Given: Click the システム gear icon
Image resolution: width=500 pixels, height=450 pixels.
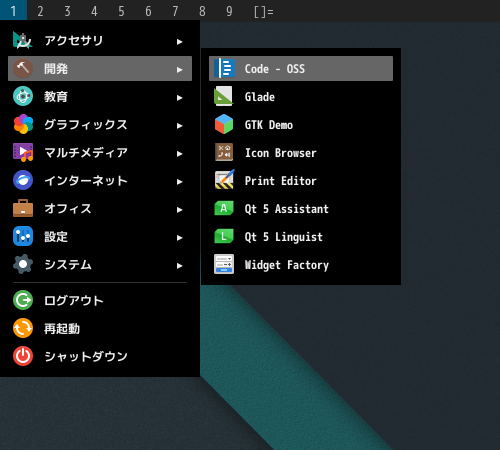Looking at the screenshot, I should pyautogui.click(x=23, y=264).
